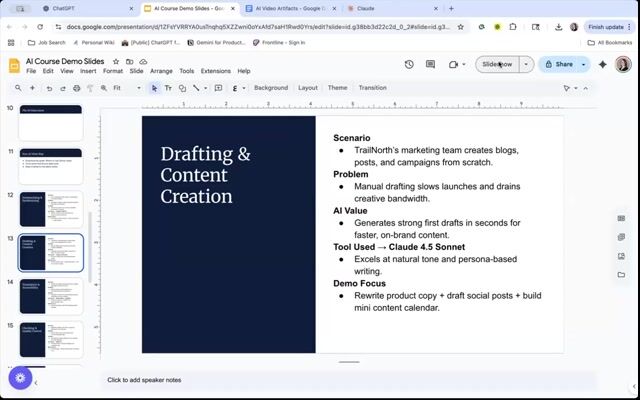Select the Shape tool
640x400 pixels.
coord(182,88)
